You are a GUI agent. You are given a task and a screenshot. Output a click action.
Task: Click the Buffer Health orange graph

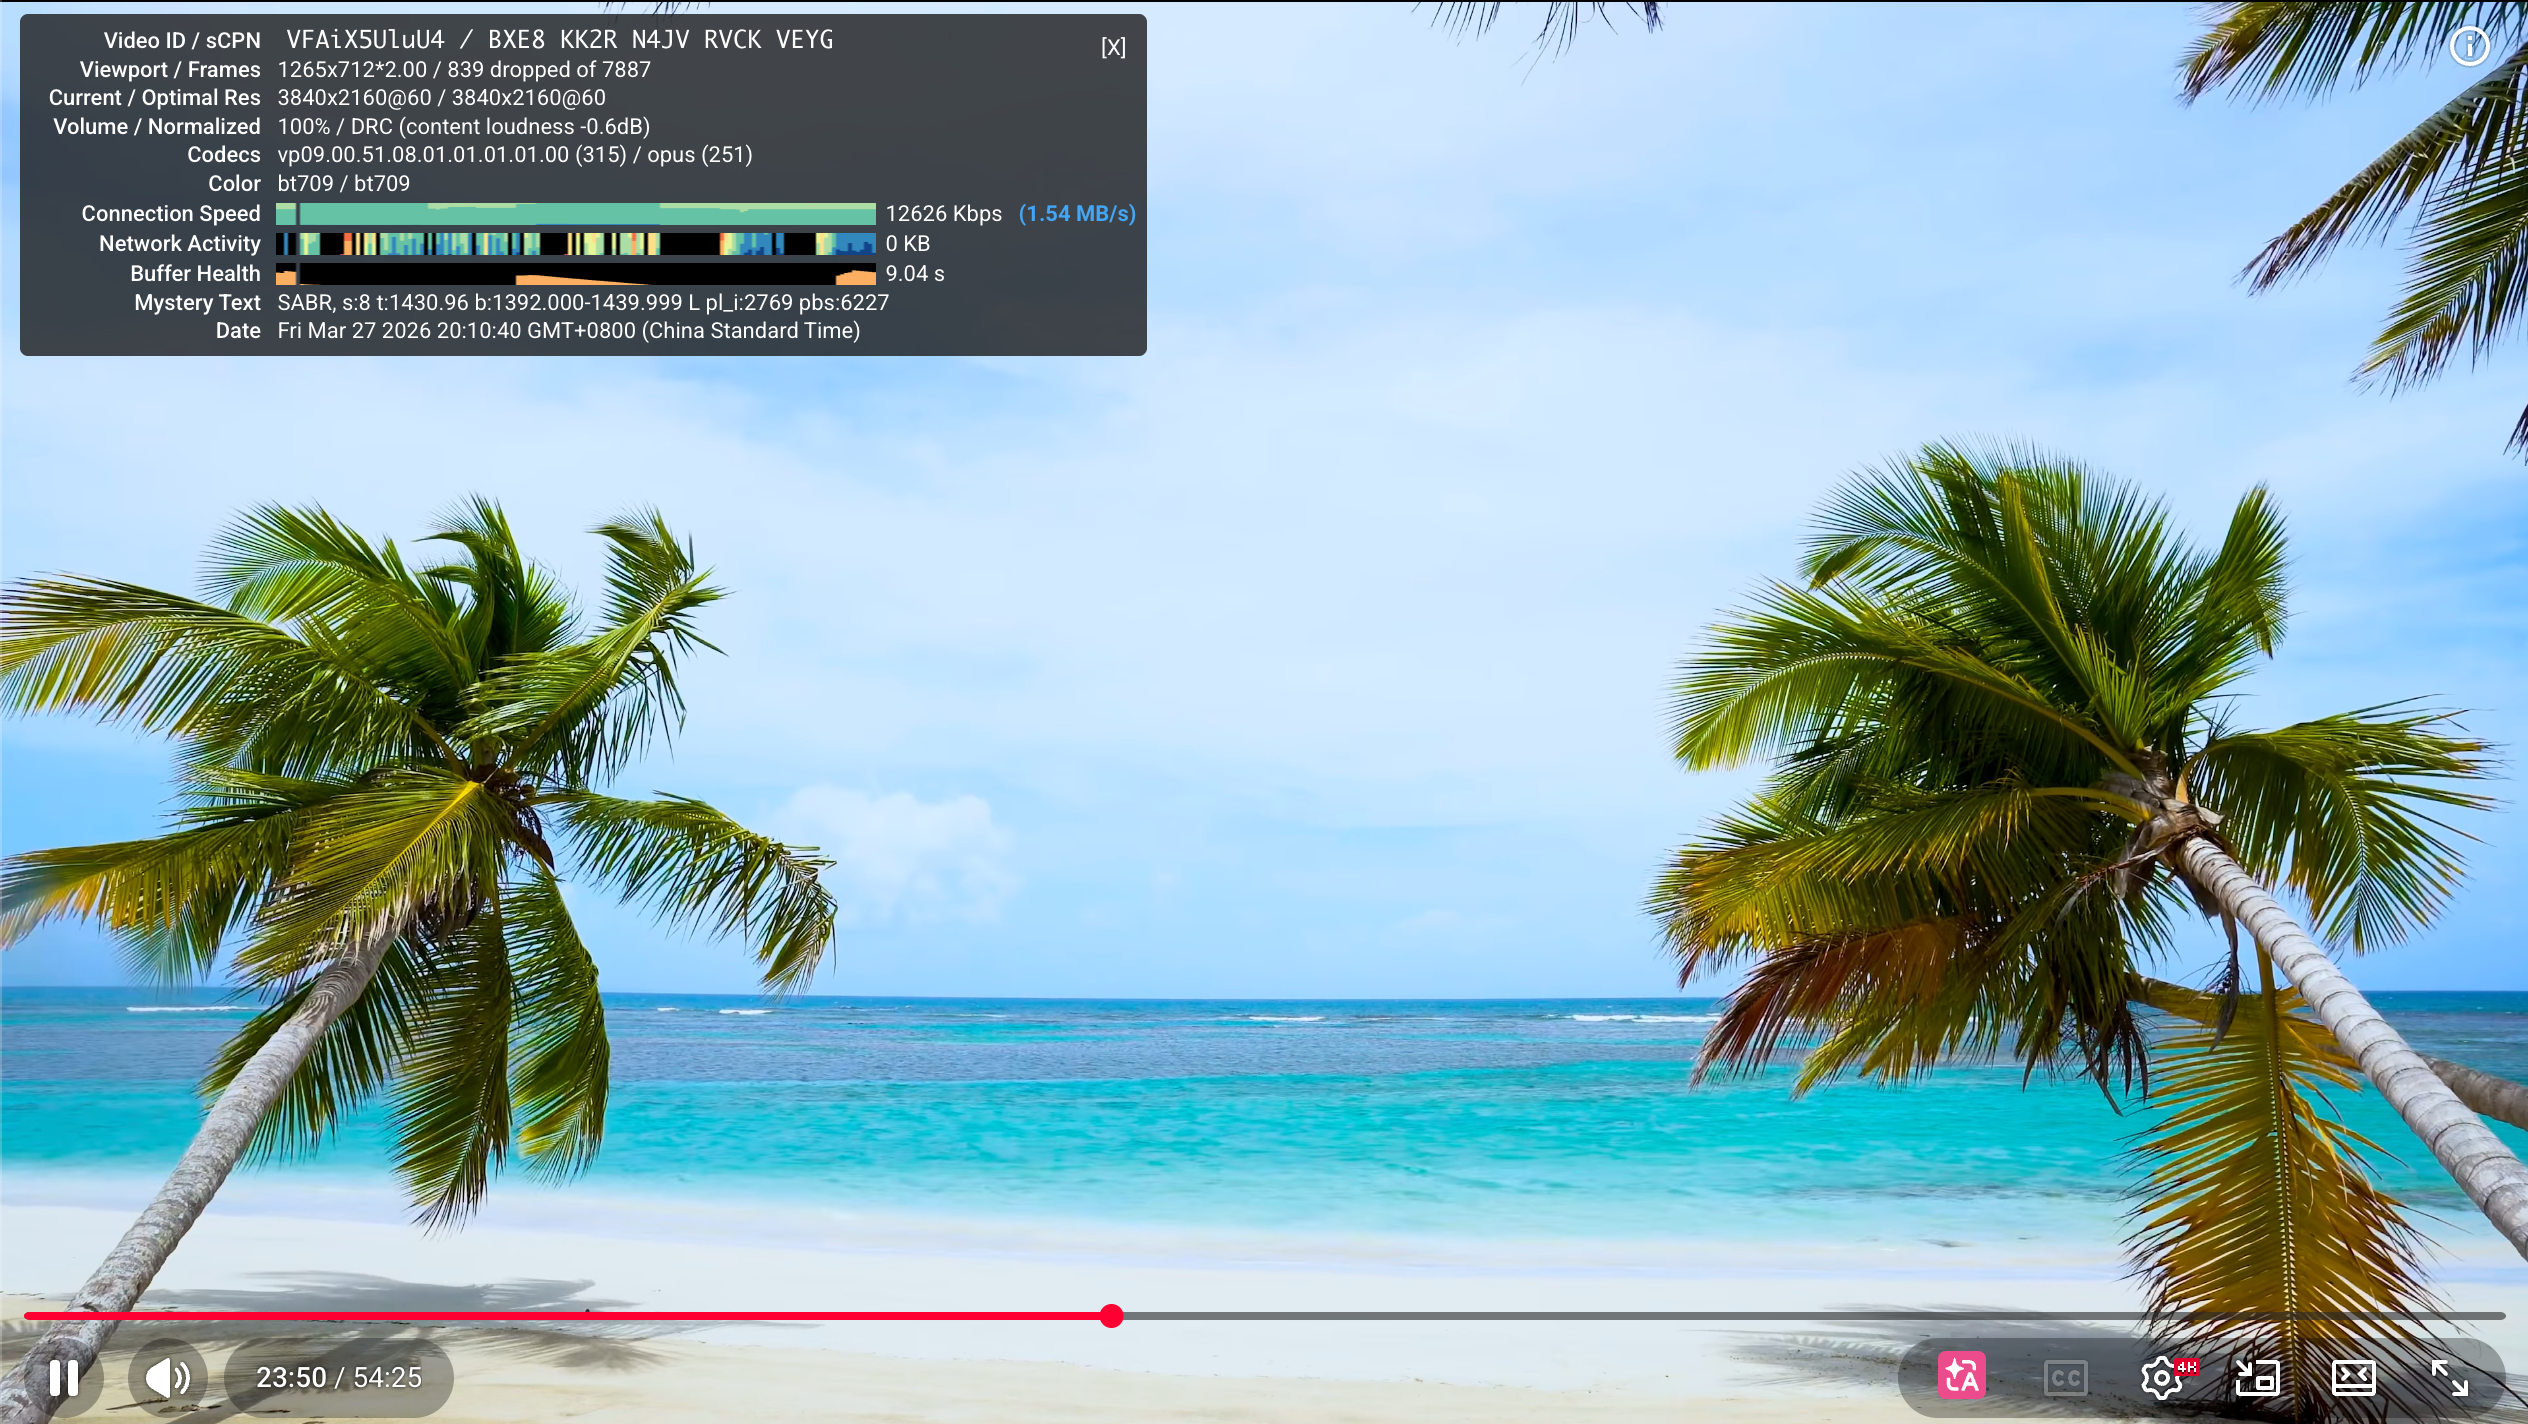pos(575,274)
